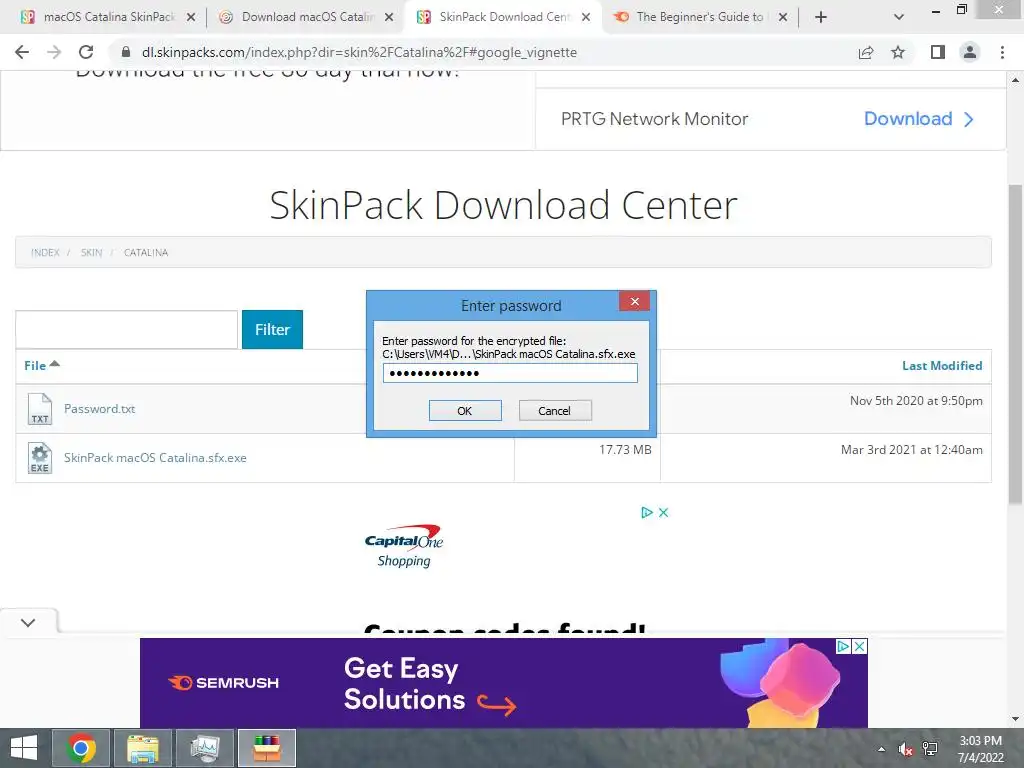This screenshot has height=768, width=1024.
Task: Click the network tray icon
Action: [930, 749]
